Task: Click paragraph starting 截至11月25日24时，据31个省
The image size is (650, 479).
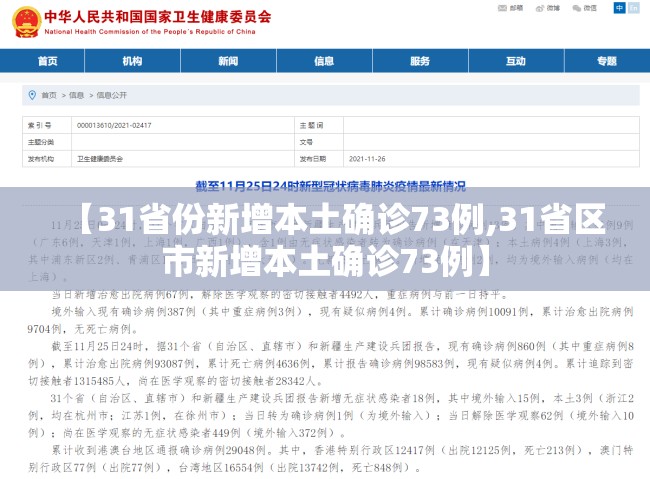Action: (330, 363)
